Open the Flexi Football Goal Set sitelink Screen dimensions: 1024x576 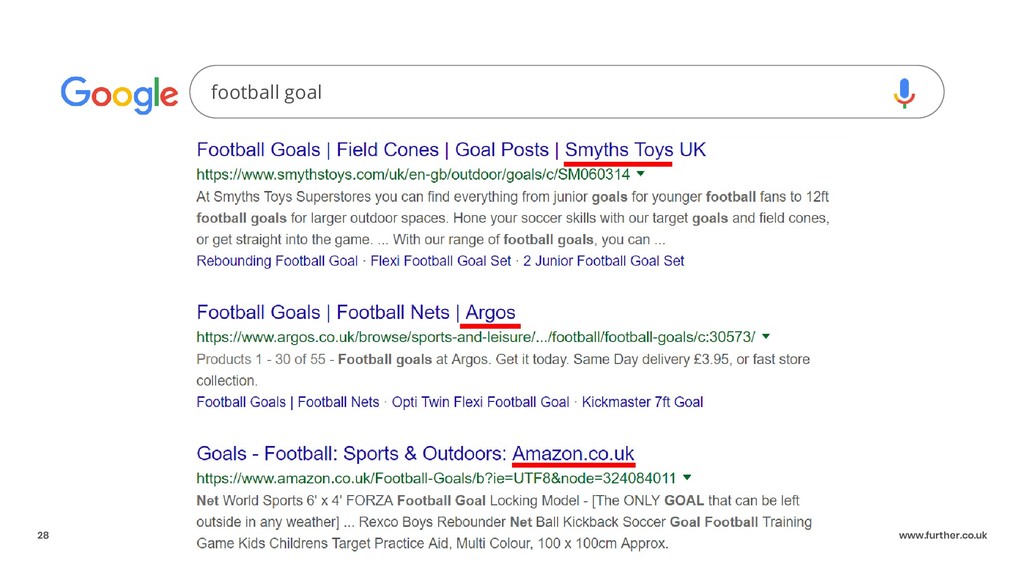coord(441,261)
